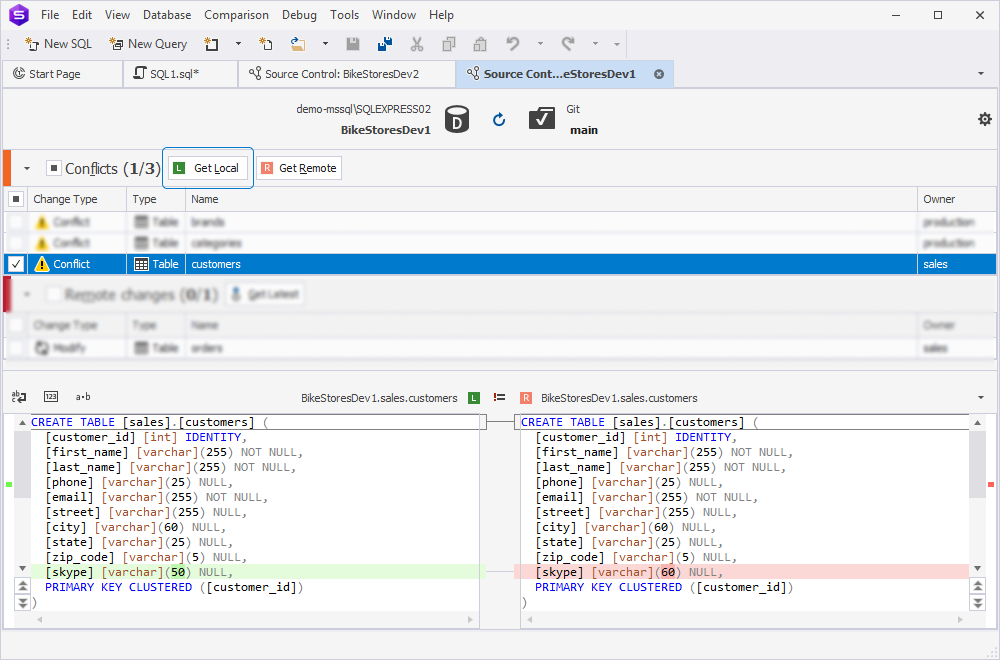Click the new object icon beside New Query
The image size is (1000, 660).
click(x=211, y=44)
